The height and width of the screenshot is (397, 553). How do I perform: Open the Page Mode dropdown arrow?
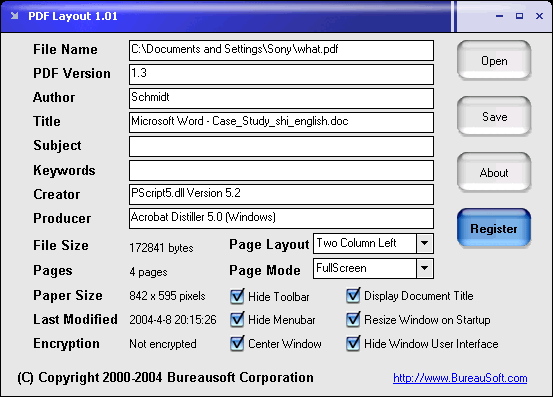pyautogui.click(x=425, y=268)
